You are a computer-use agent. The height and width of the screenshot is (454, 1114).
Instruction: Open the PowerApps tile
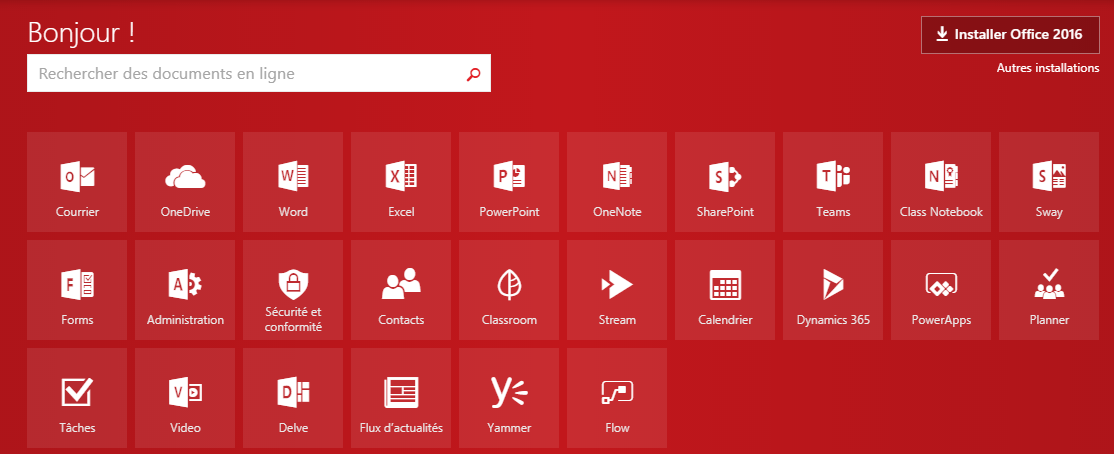[x=941, y=290]
